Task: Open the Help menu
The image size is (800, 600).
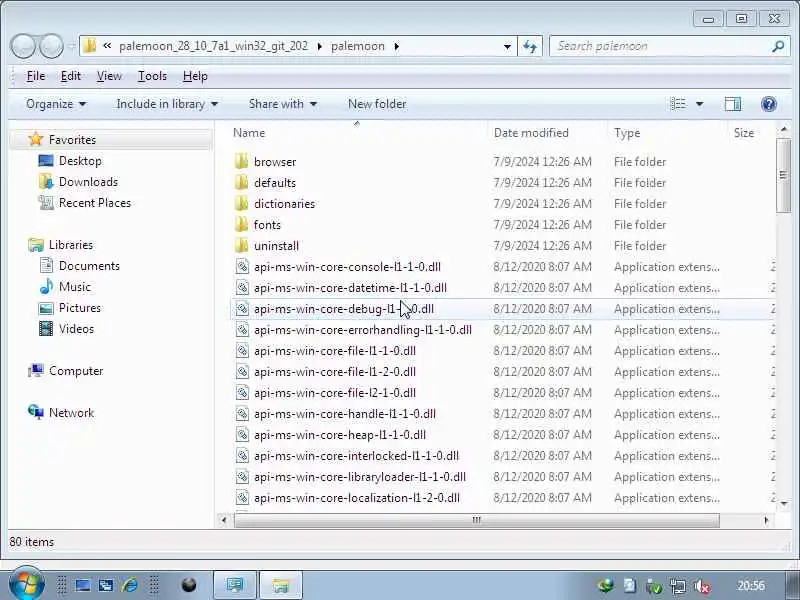Action: [x=195, y=76]
